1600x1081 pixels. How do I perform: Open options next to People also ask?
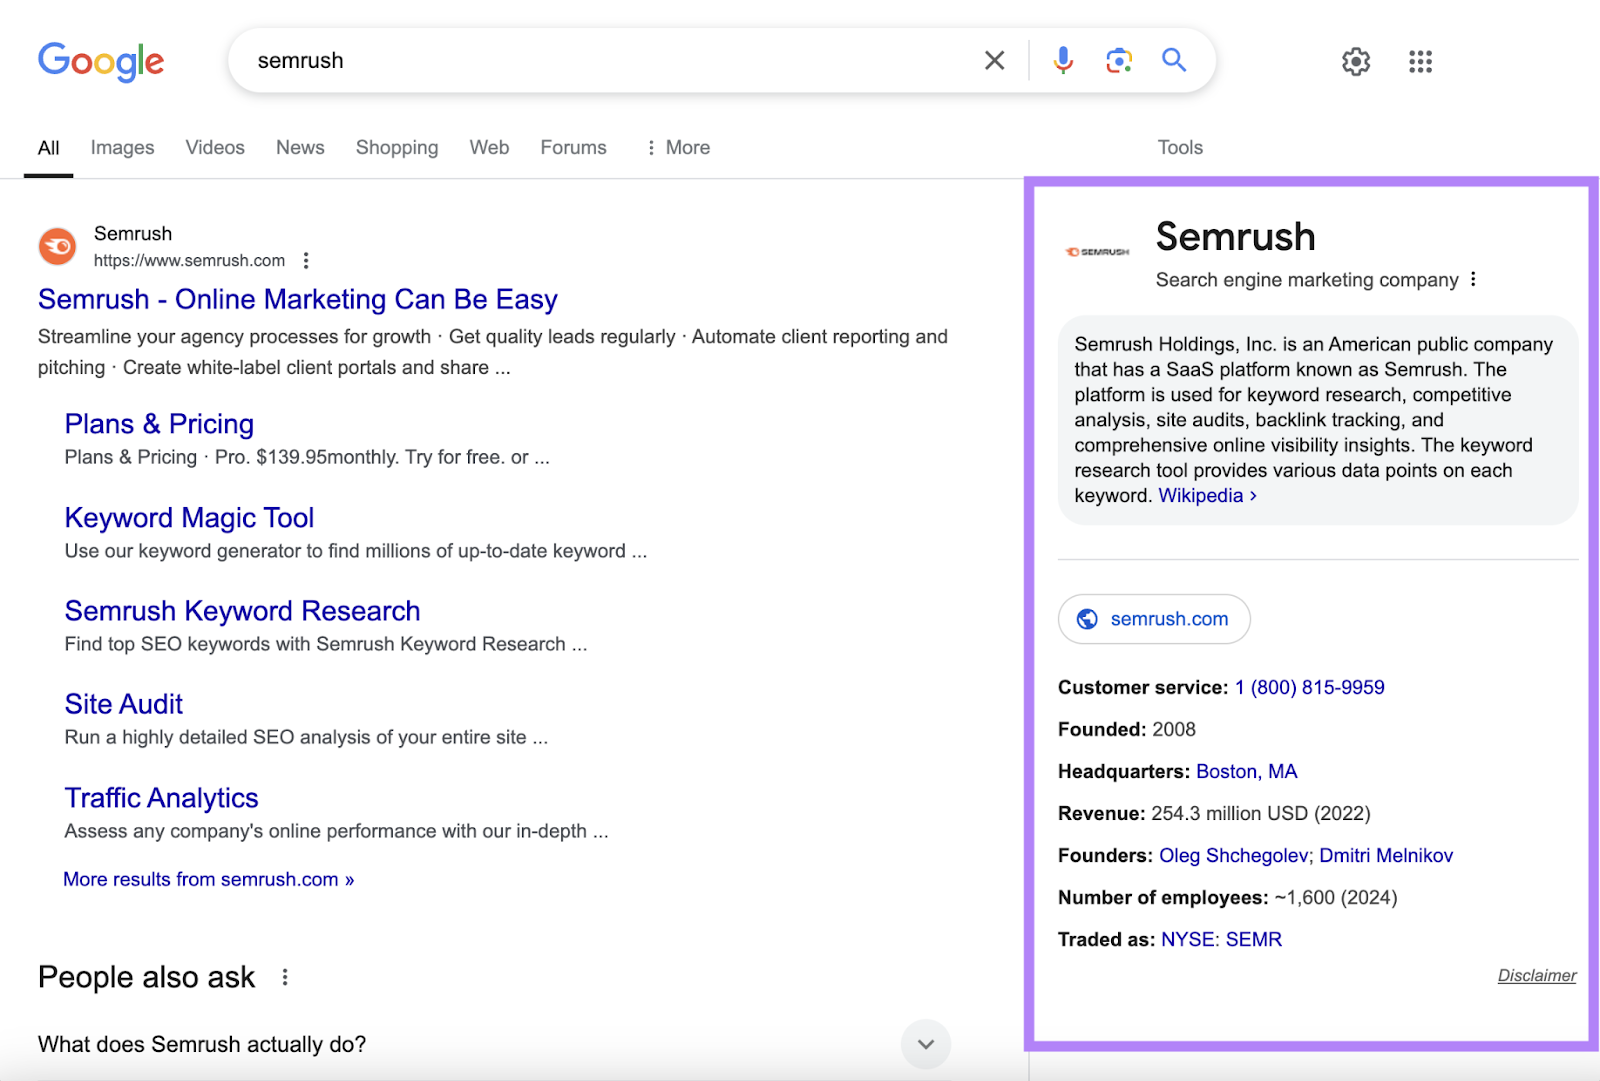coord(285,977)
